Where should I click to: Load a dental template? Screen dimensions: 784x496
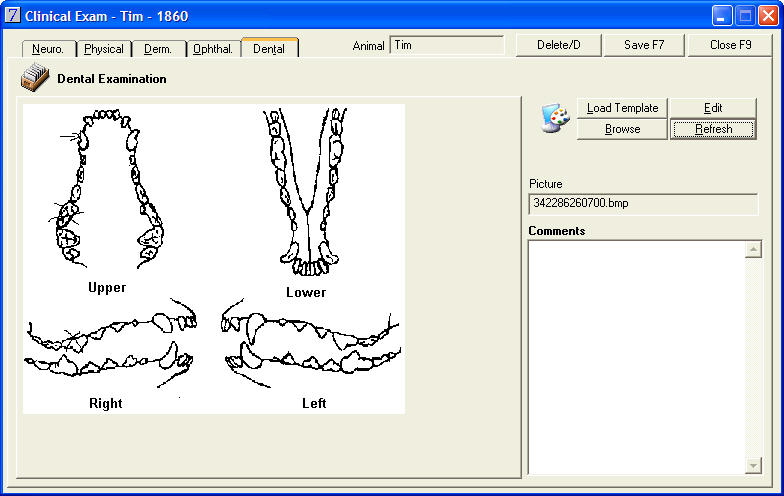click(622, 108)
